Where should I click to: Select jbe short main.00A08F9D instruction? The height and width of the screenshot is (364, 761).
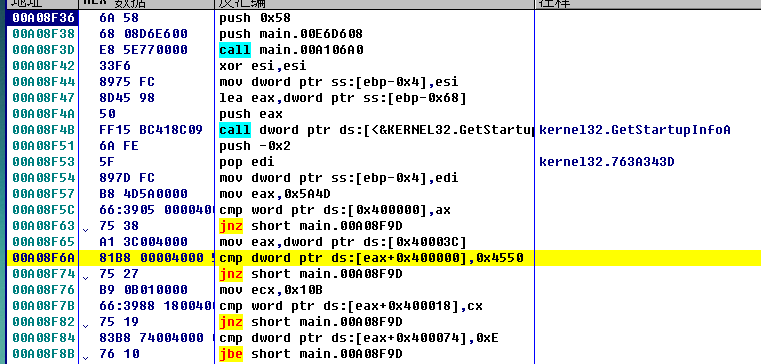tap(311, 354)
